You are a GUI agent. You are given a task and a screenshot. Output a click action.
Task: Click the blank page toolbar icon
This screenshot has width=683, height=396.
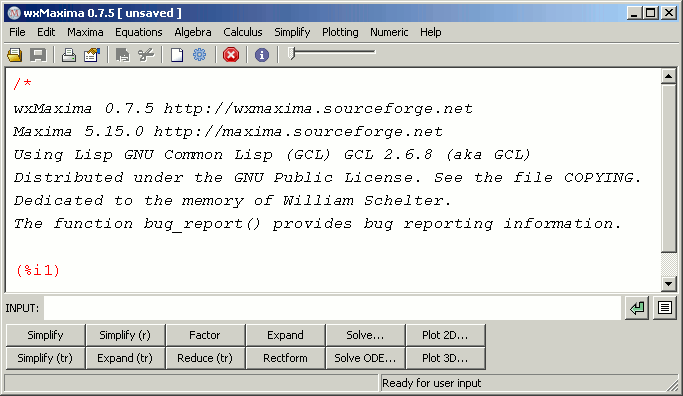pos(176,55)
